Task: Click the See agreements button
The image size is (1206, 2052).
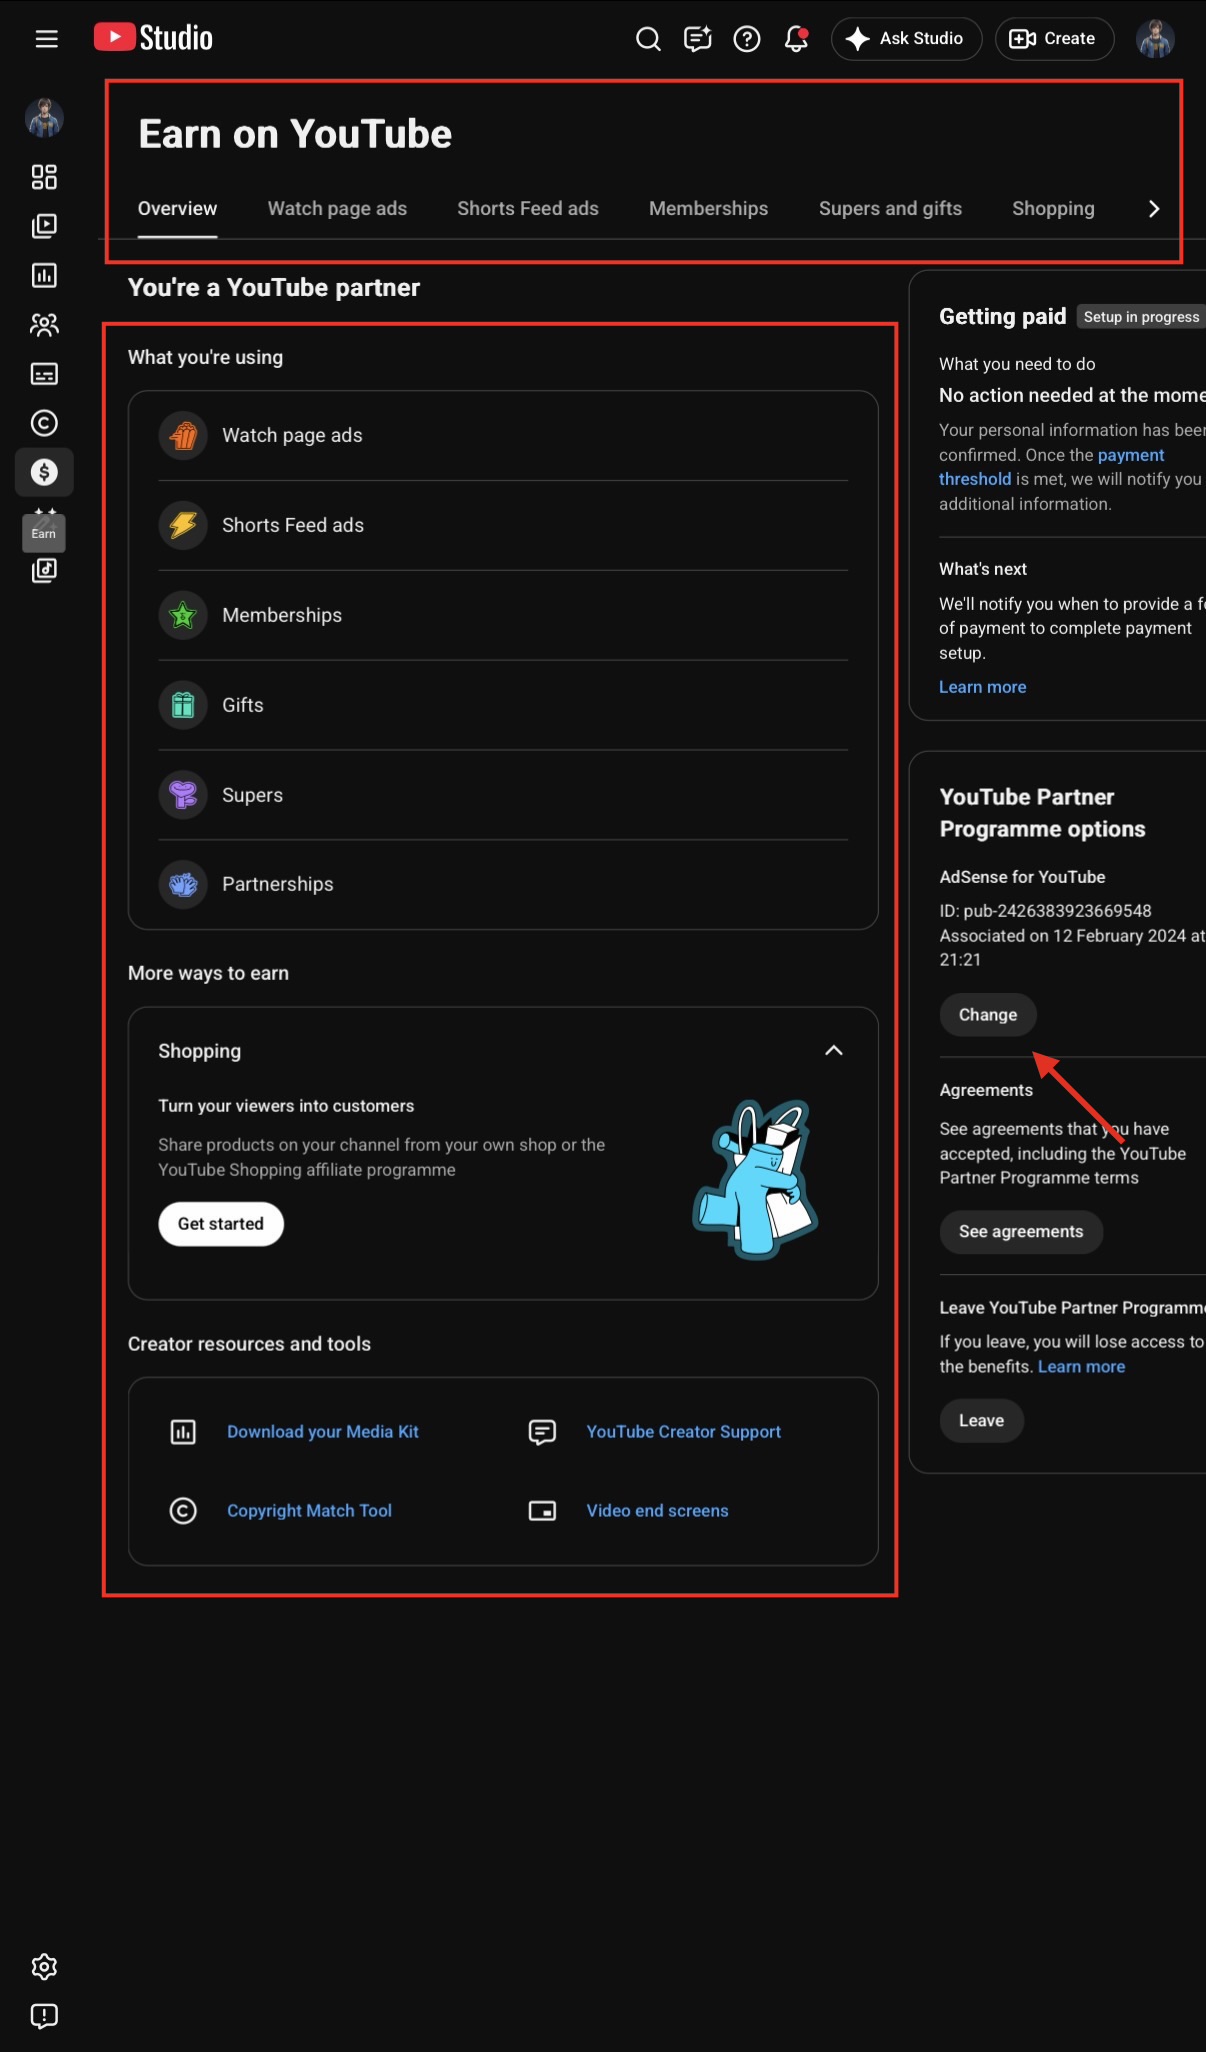Action: pyautogui.click(x=1021, y=1232)
